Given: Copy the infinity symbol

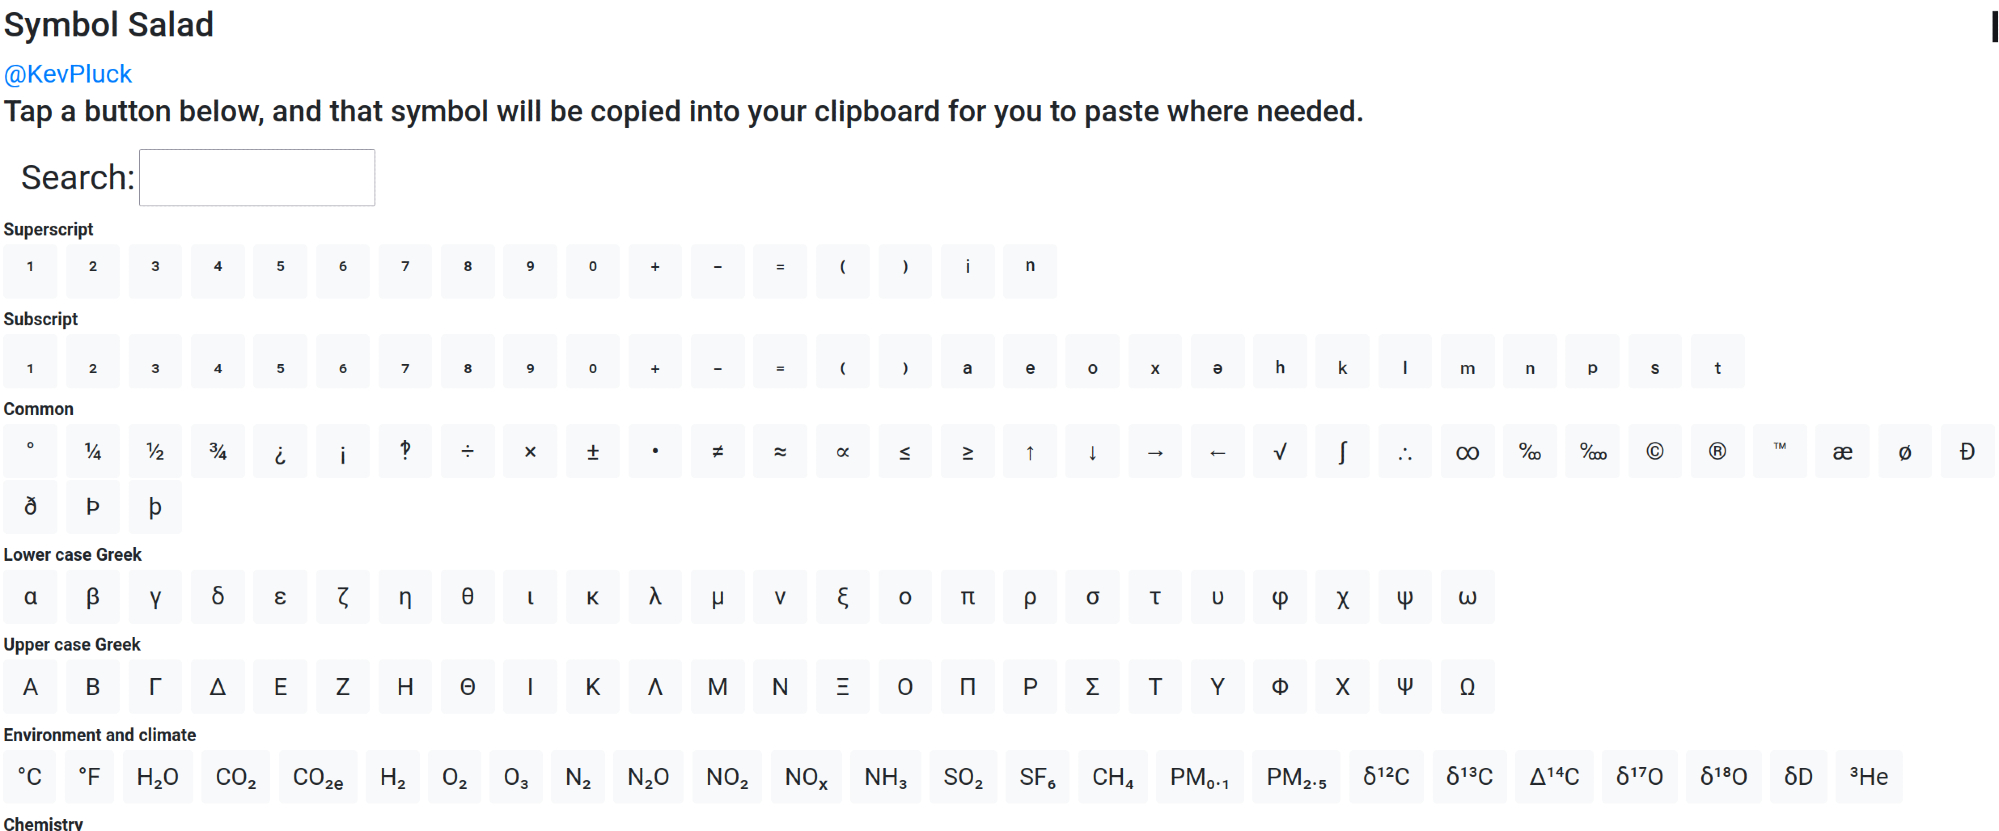Looking at the screenshot, I should [x=1467, y=452].
